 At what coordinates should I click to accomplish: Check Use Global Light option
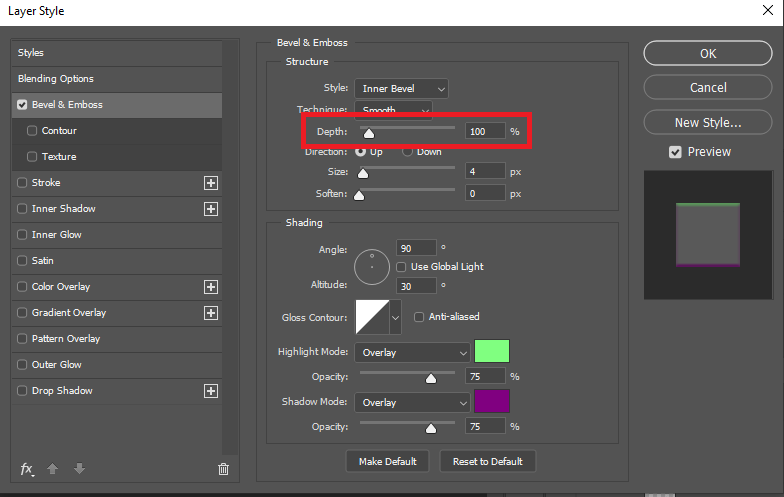click(401, 267)
